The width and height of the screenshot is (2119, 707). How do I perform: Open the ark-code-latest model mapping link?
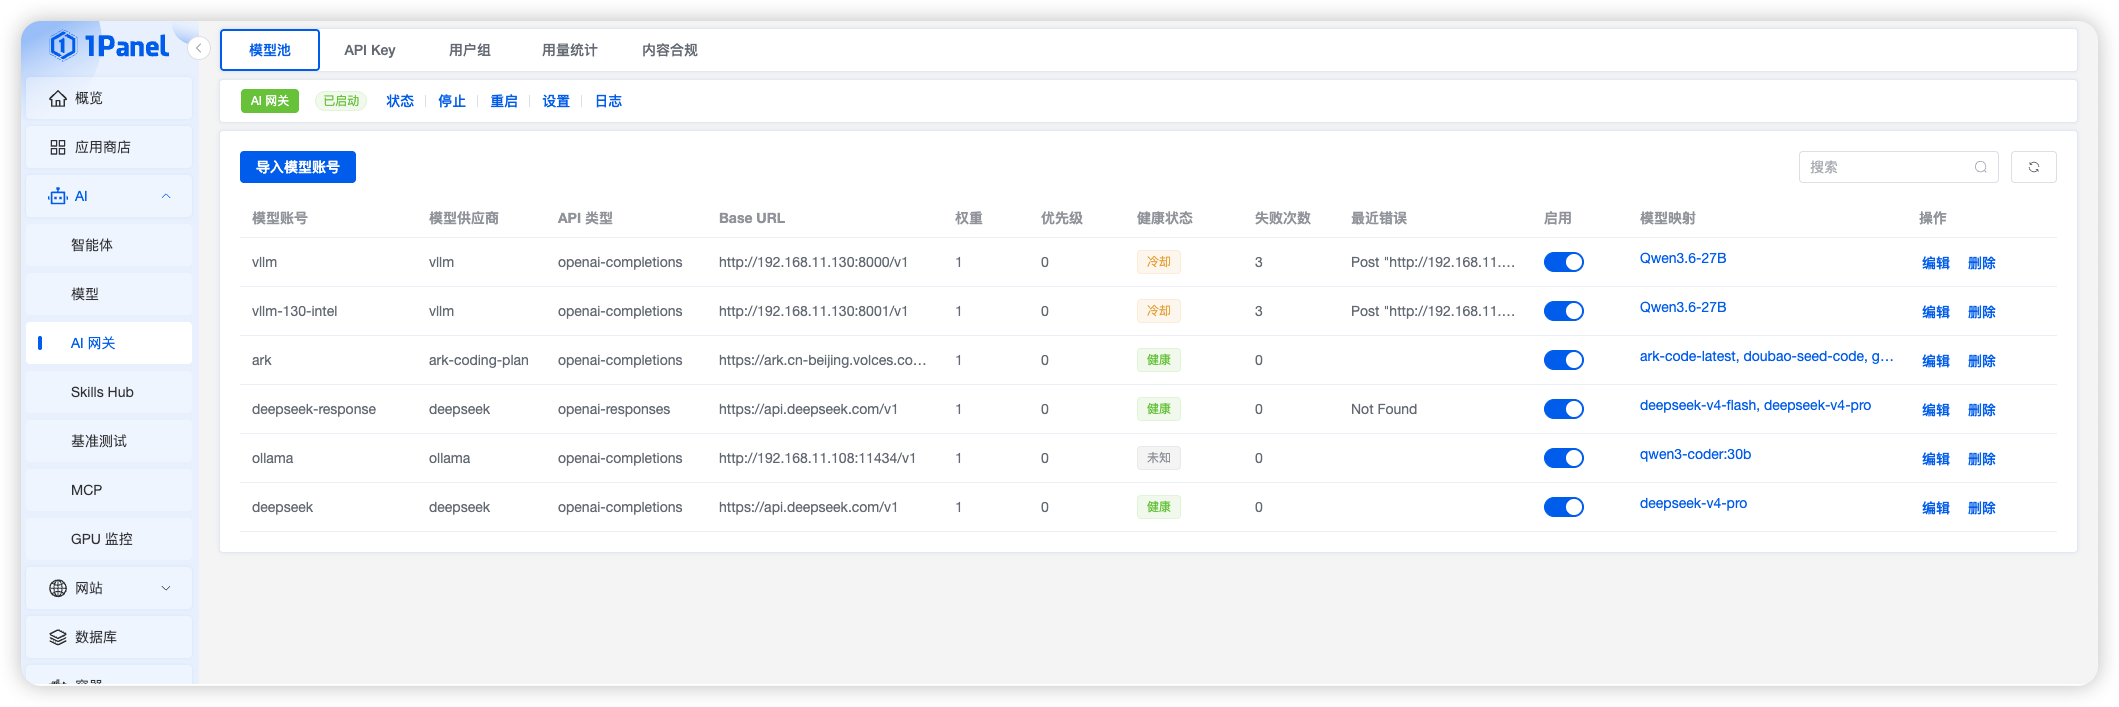point(1766,356)
